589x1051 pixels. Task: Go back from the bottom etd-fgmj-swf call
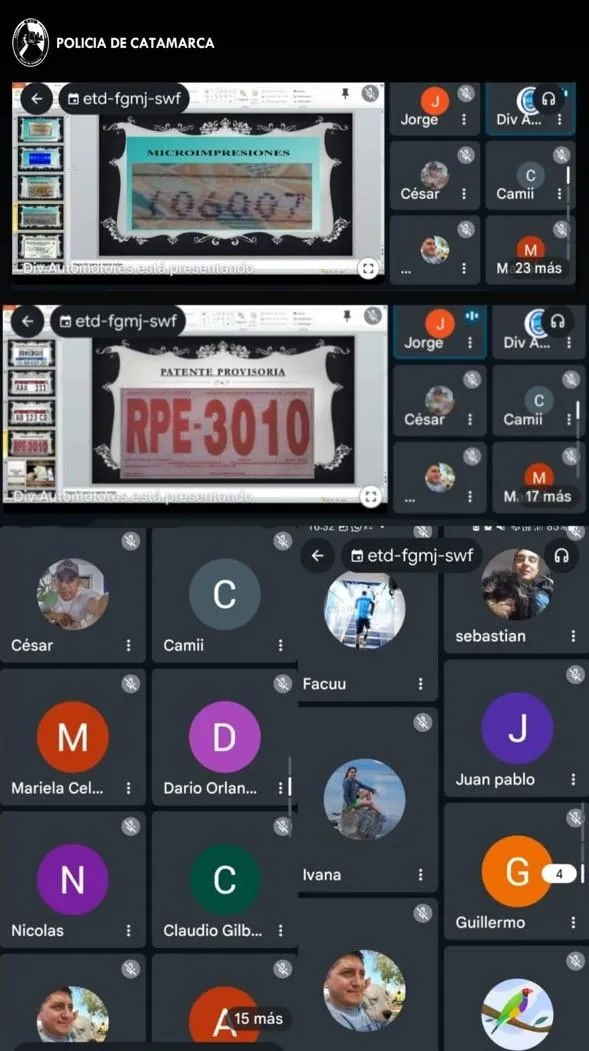coord(318,555)
